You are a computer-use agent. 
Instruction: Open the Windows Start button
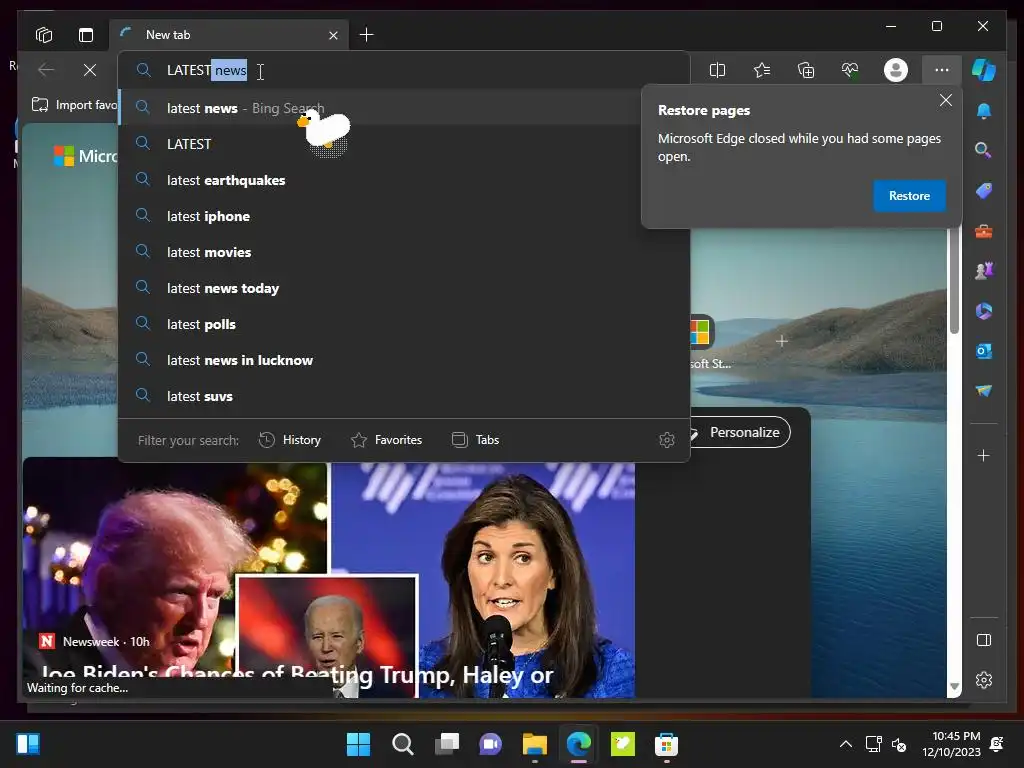click(358, 744)
